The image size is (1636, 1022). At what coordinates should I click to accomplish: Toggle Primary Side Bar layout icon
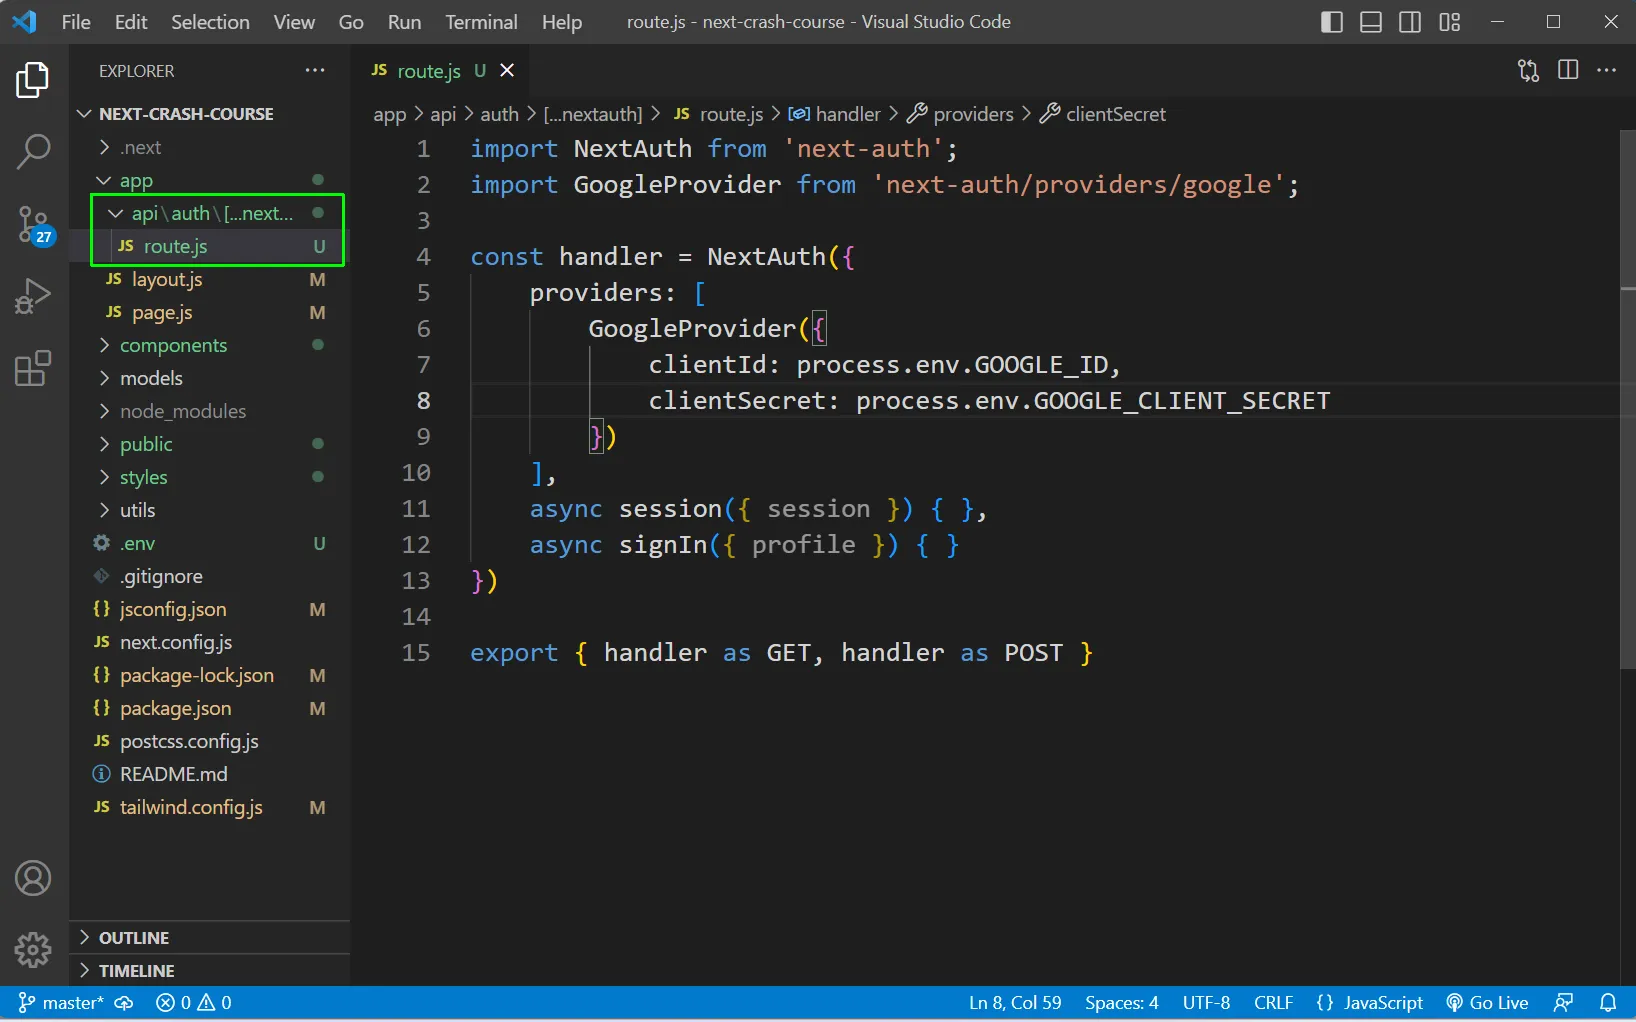[x=1332, y=22]
